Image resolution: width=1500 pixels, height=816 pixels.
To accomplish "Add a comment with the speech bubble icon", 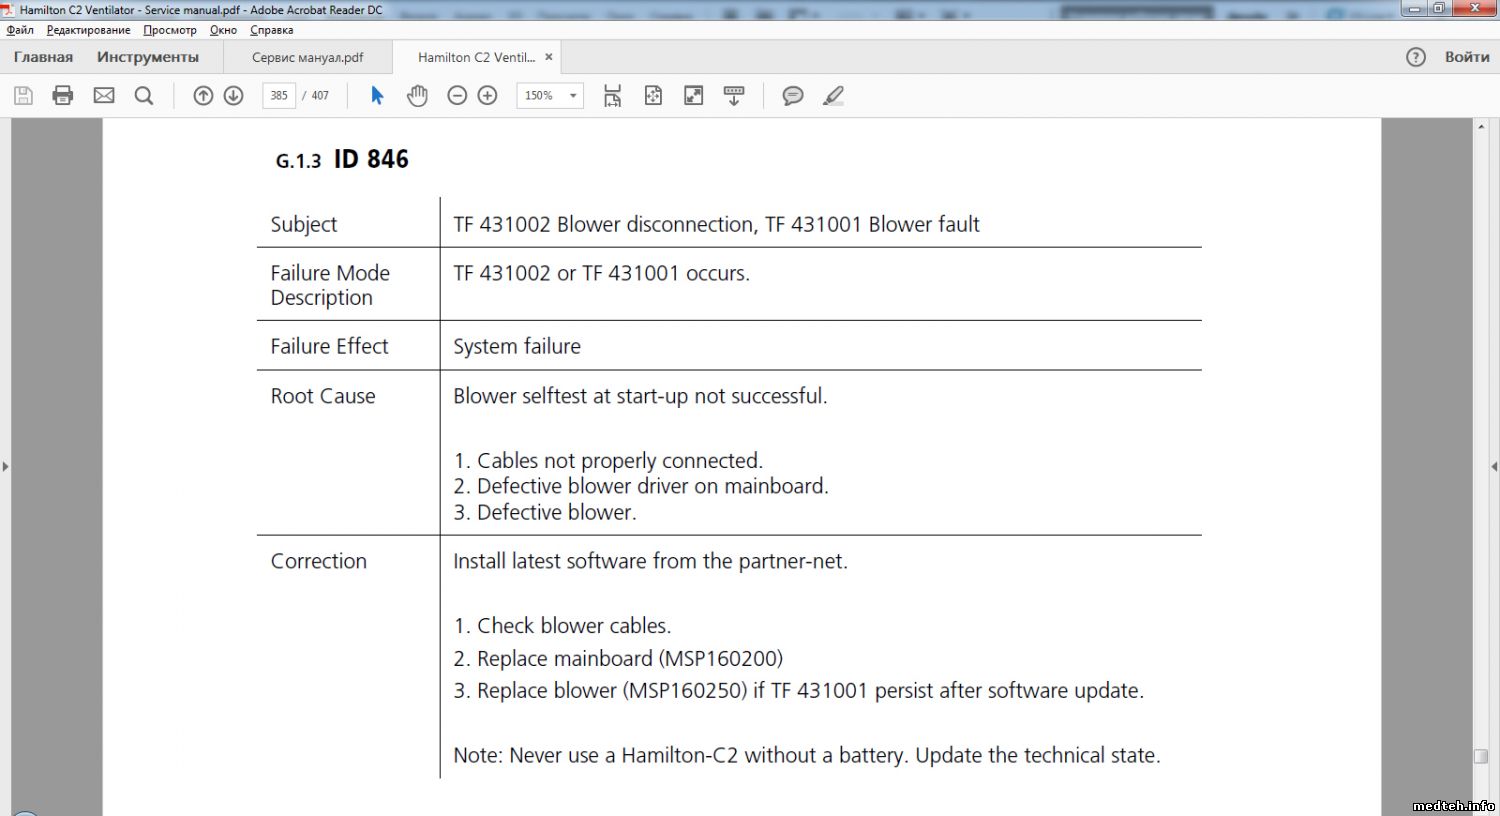I will [793, 96].
